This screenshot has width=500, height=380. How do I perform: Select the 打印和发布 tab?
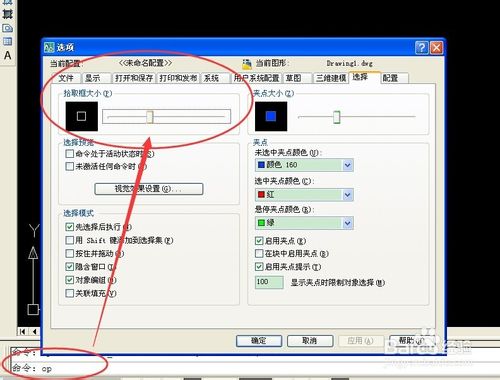178,78
